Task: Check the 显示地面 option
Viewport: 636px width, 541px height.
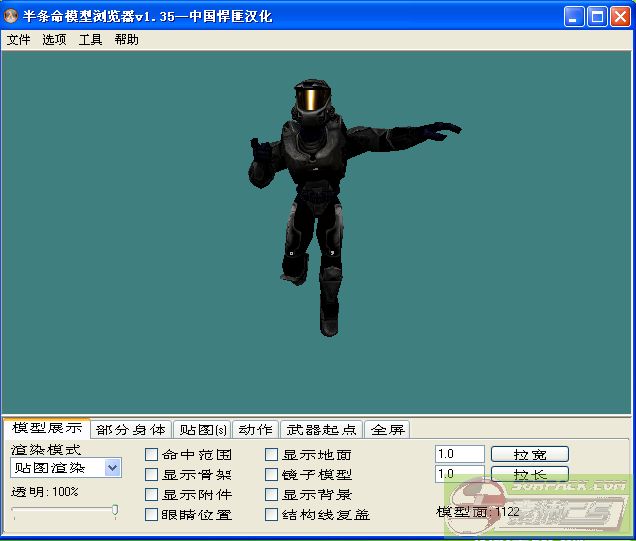Action: click(272, 455)
